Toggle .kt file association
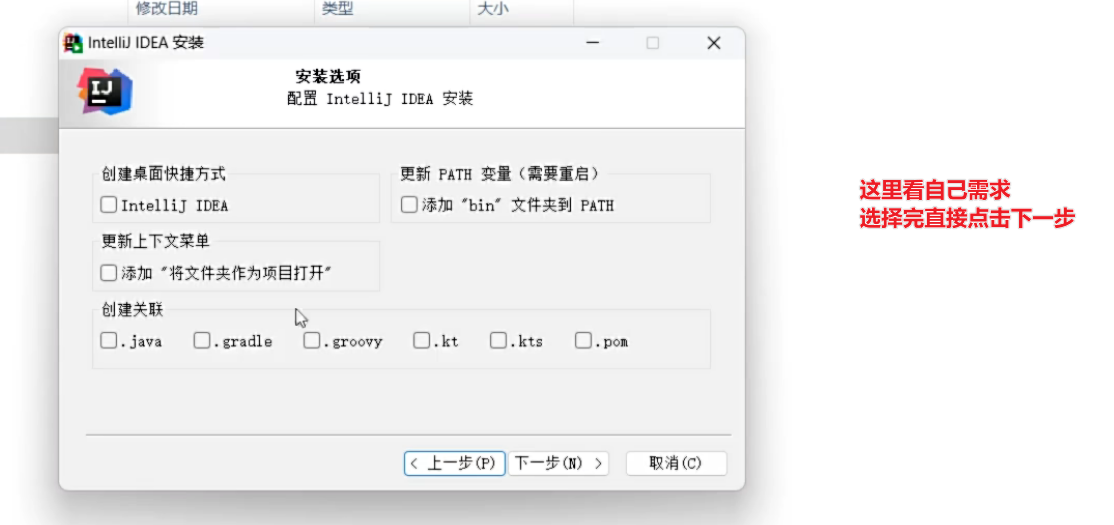Screen dimensions: 1114x525 [x=422, y=341]
